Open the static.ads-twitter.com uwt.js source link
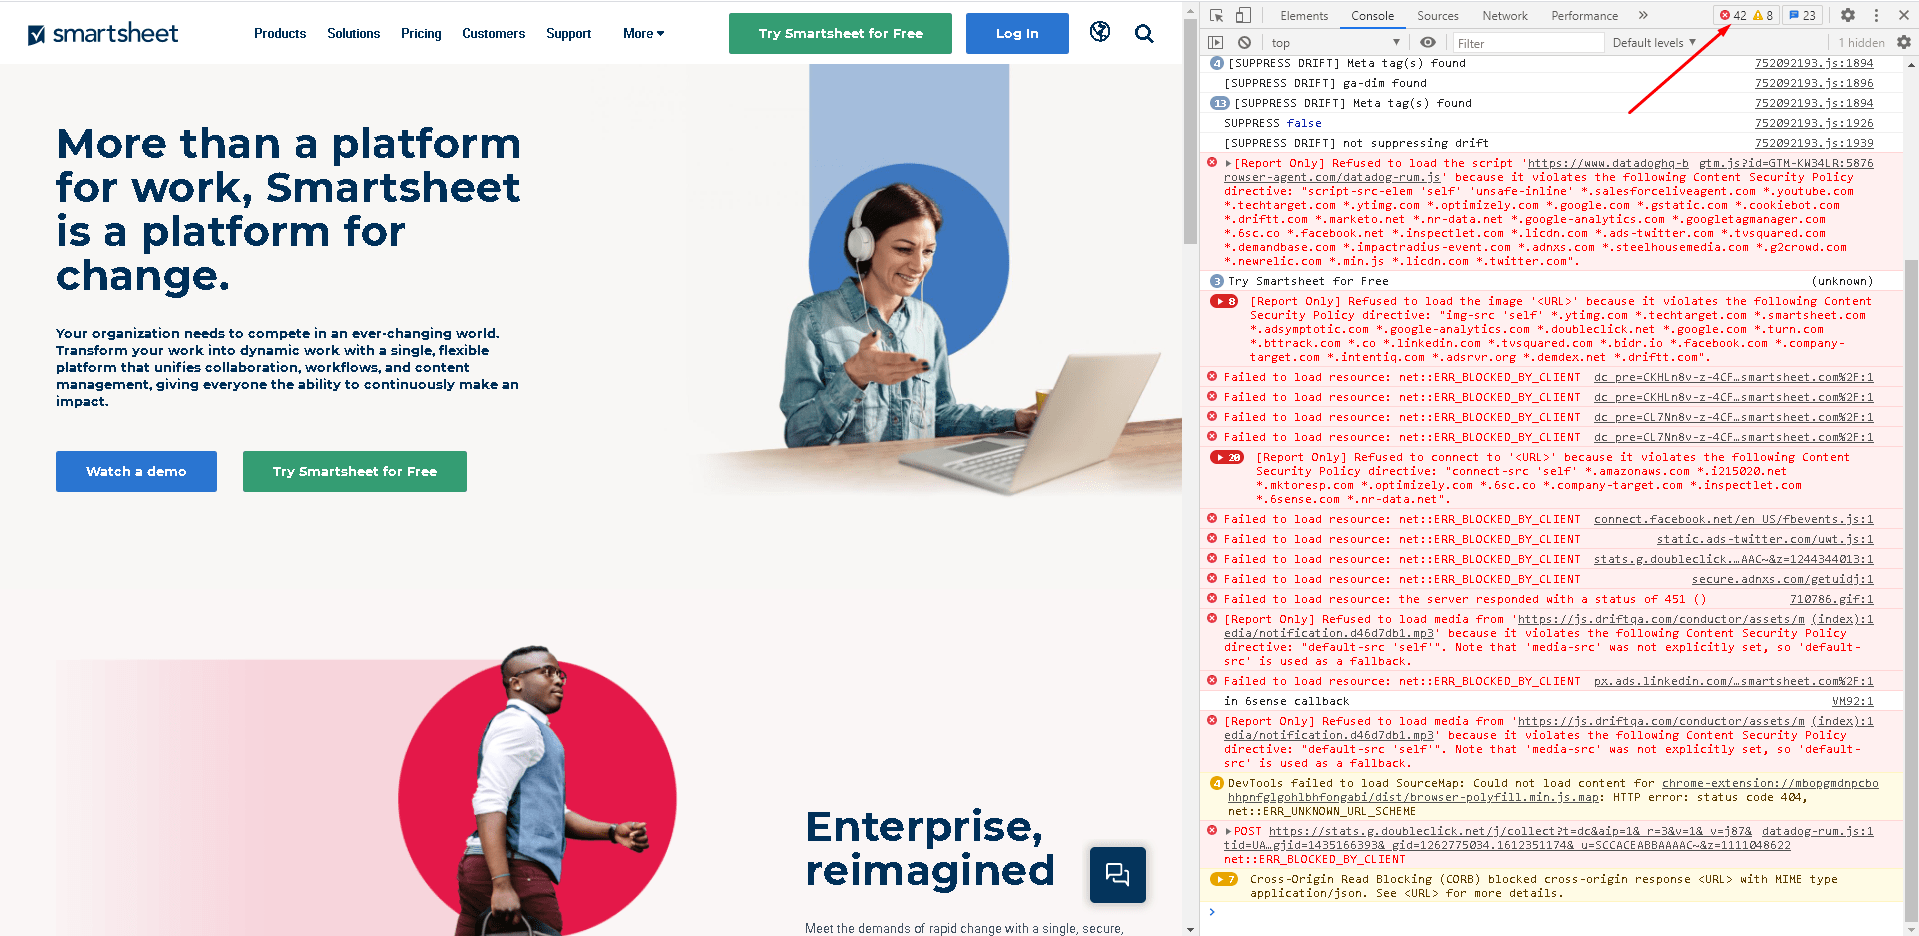The height and width of the screenshot is (936, 1919). click(x=1765, y=539)
